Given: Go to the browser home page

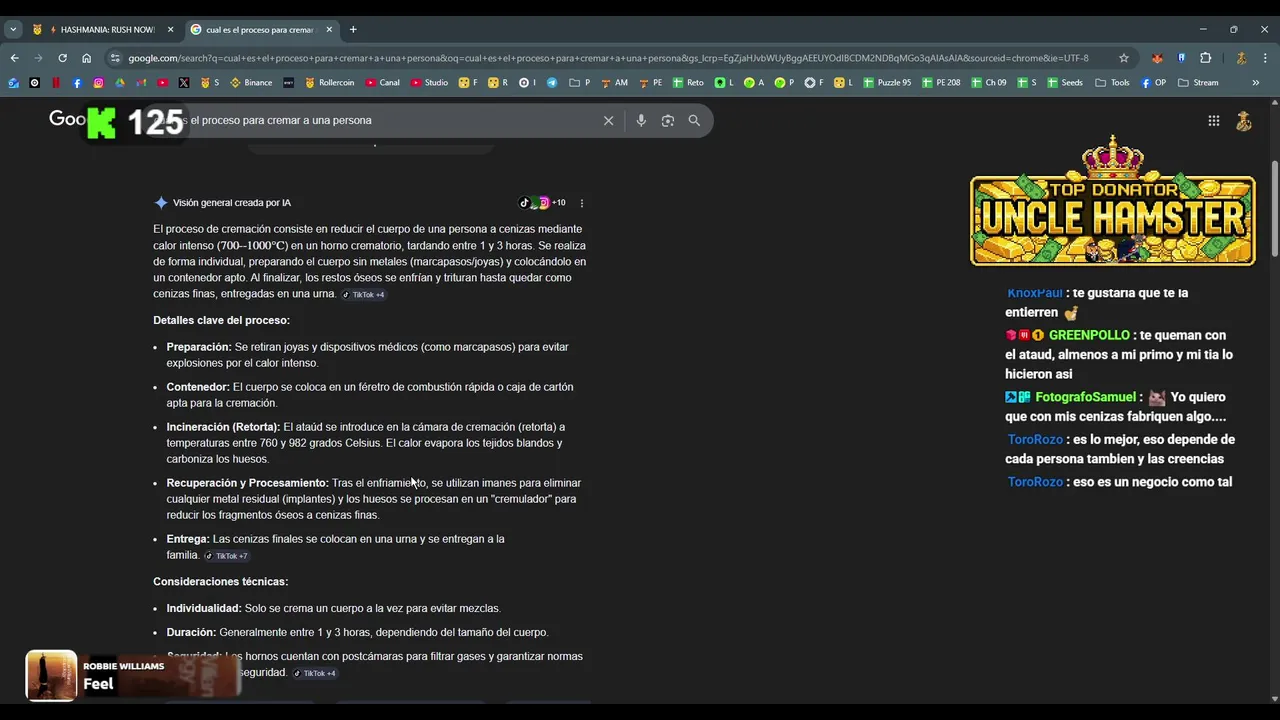Looking at the screenshot, I should coord(87,58).
